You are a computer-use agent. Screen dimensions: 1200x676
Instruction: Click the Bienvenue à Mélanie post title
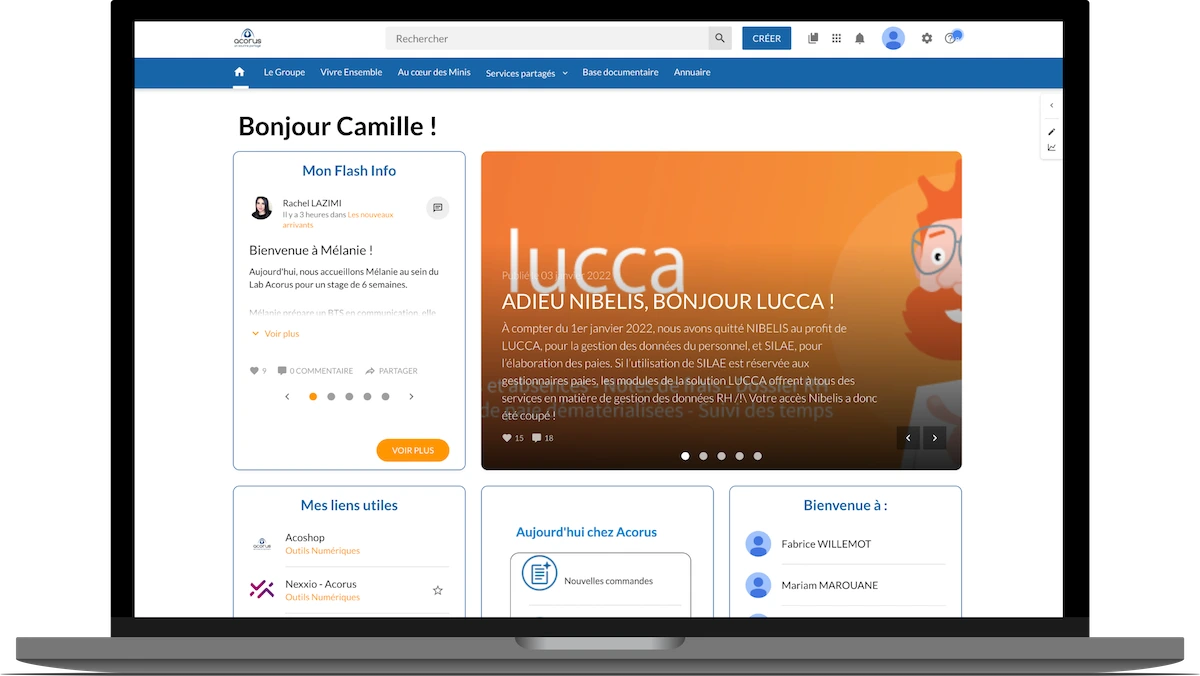(311, 250)
